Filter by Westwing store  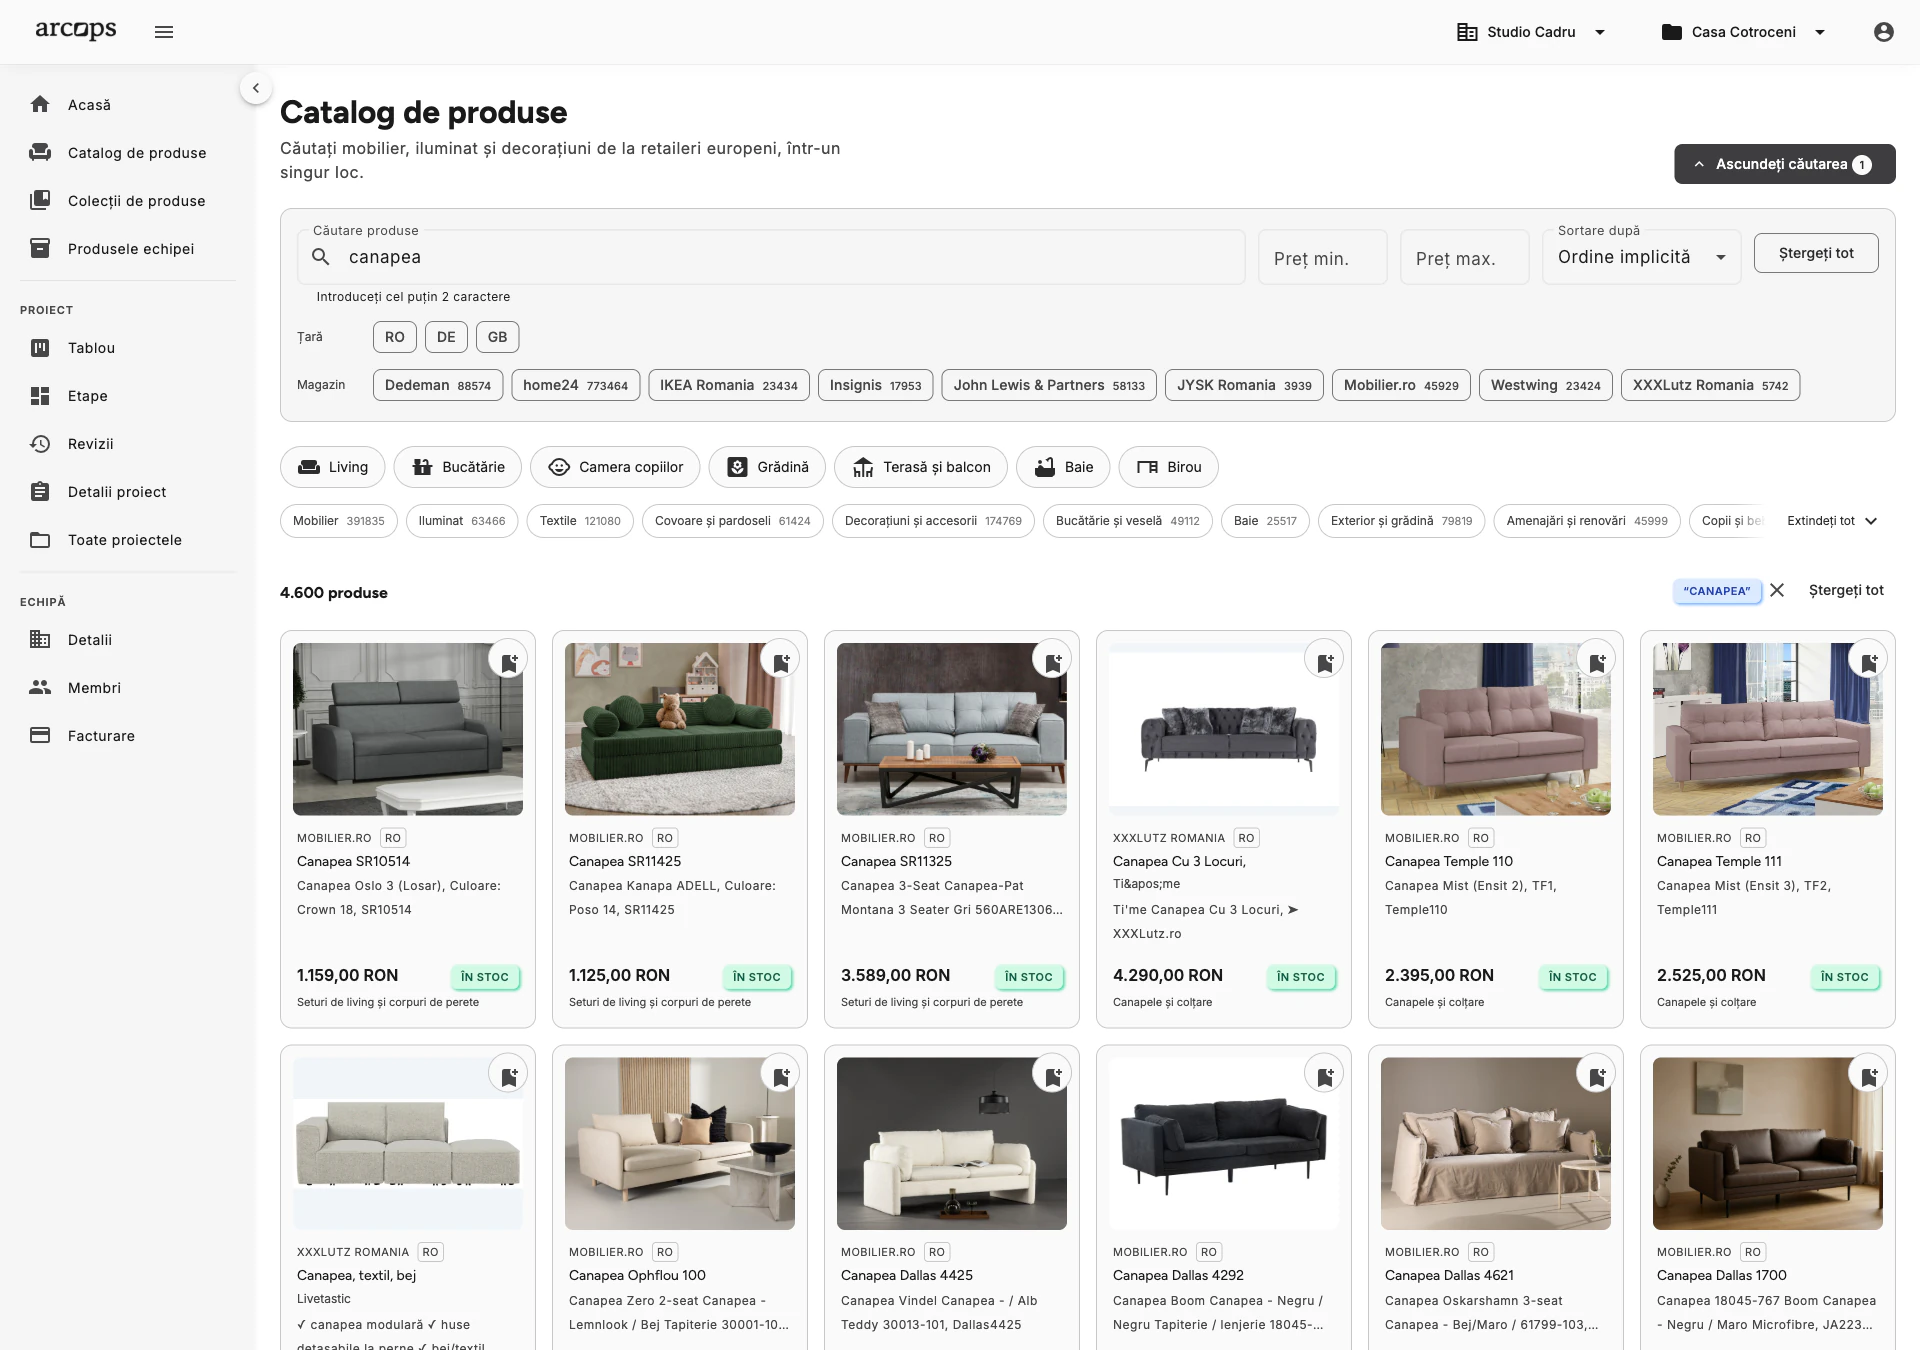point(1546,385)
